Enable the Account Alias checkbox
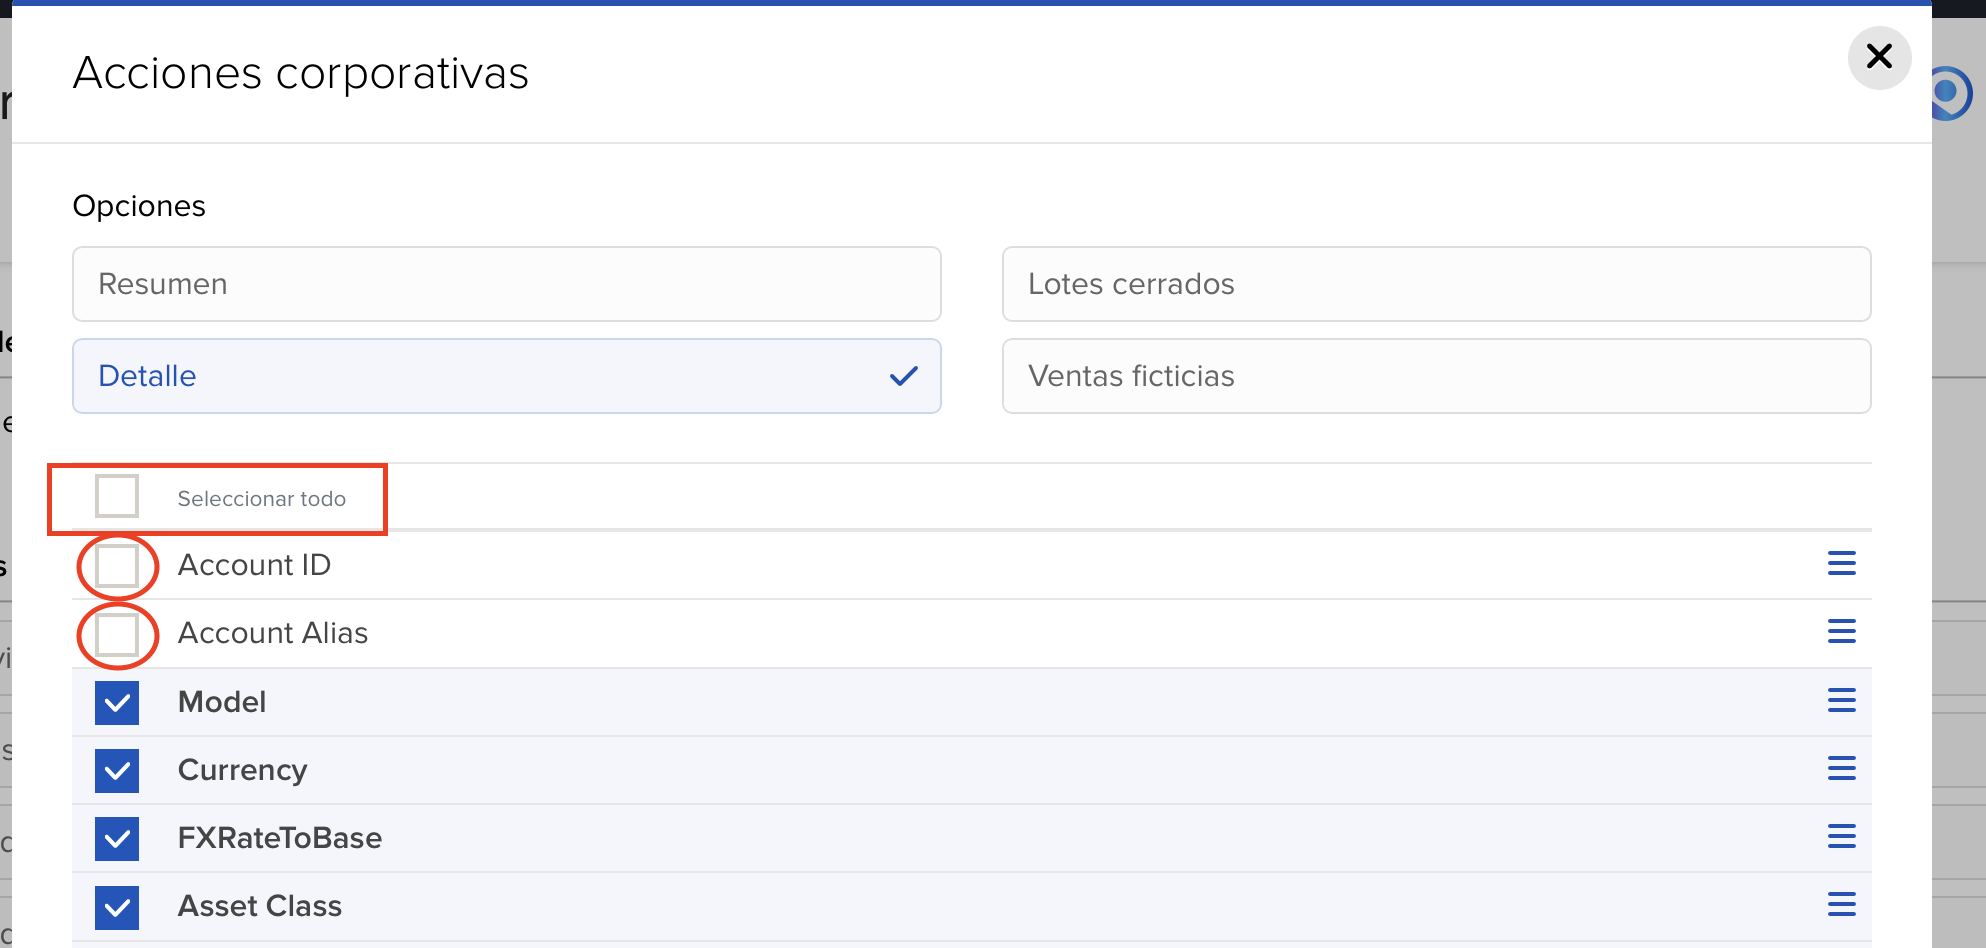1986x948 pixels. (x=117, y=634)
